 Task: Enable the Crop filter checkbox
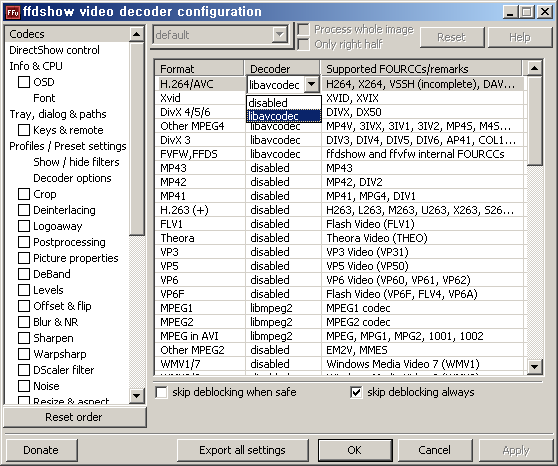click(24, 194)
